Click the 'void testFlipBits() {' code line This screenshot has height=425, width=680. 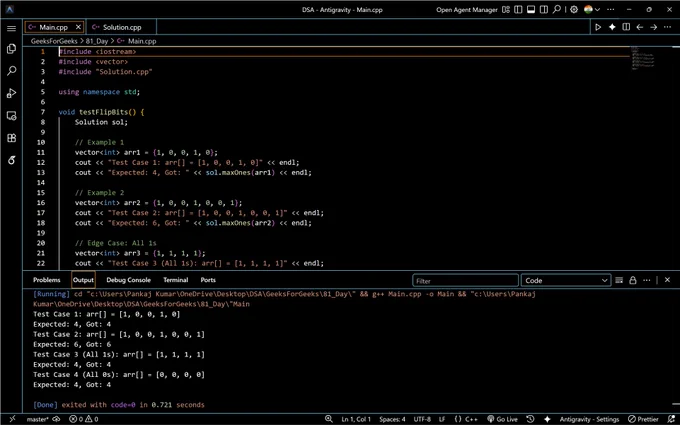[101, 112]
